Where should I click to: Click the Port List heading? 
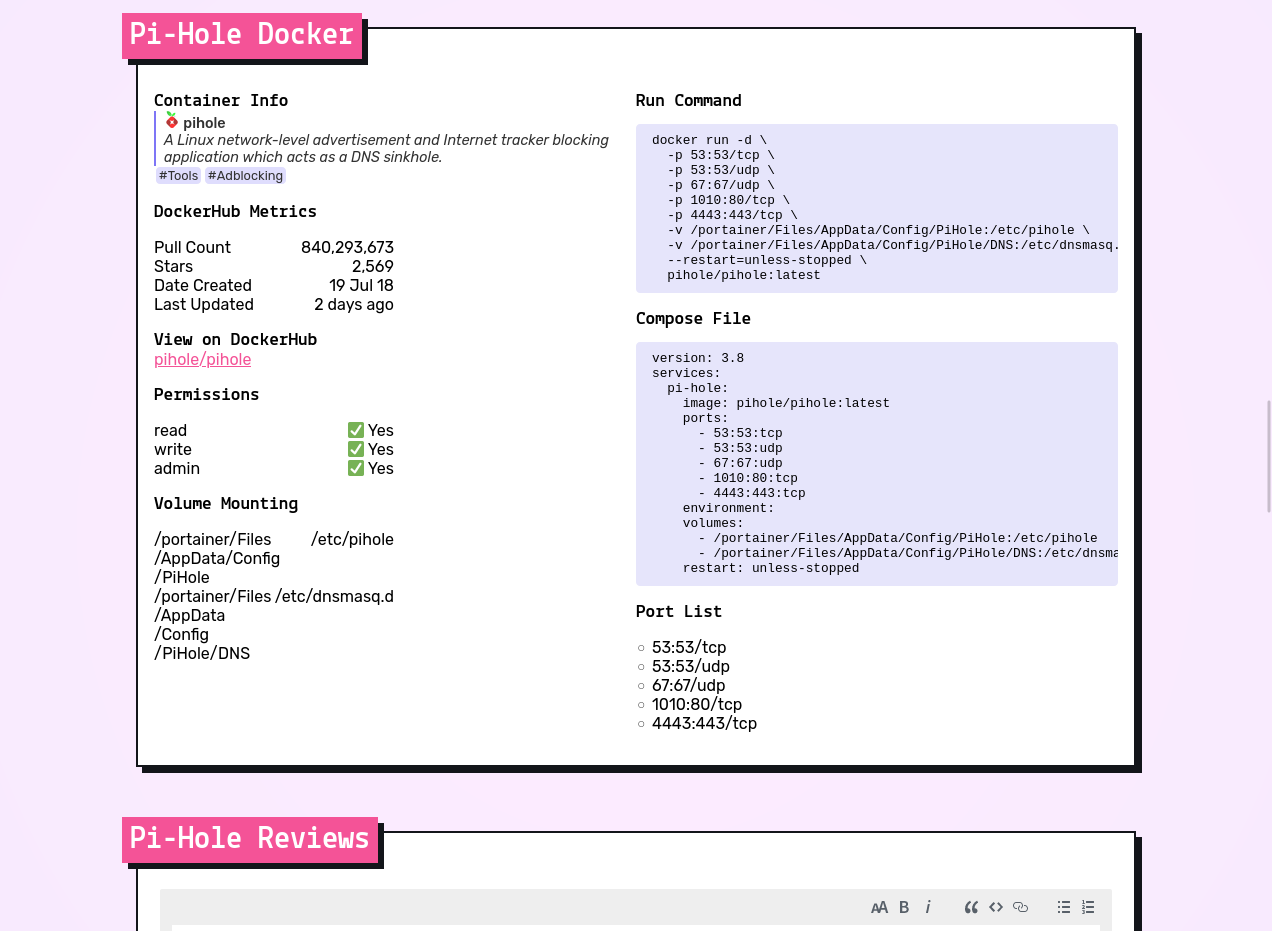tap(679, 612)
